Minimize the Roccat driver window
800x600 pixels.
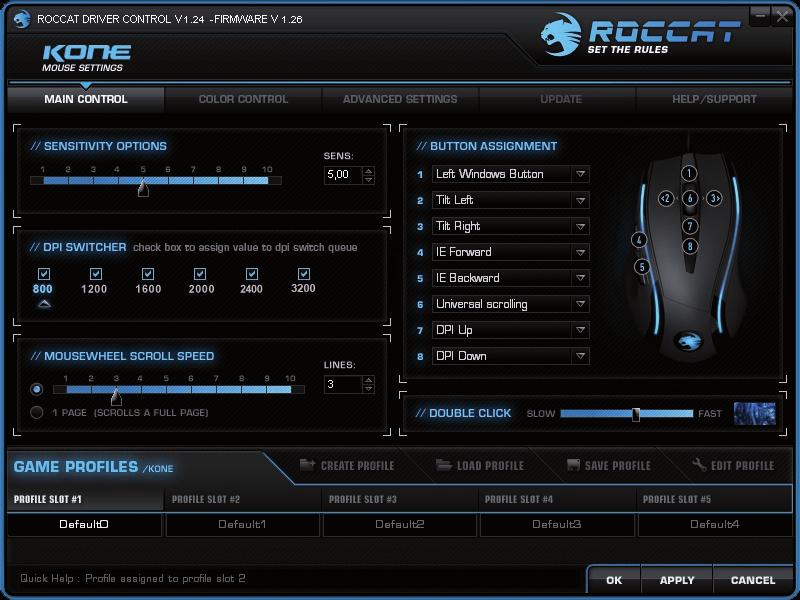click(760, 16)
